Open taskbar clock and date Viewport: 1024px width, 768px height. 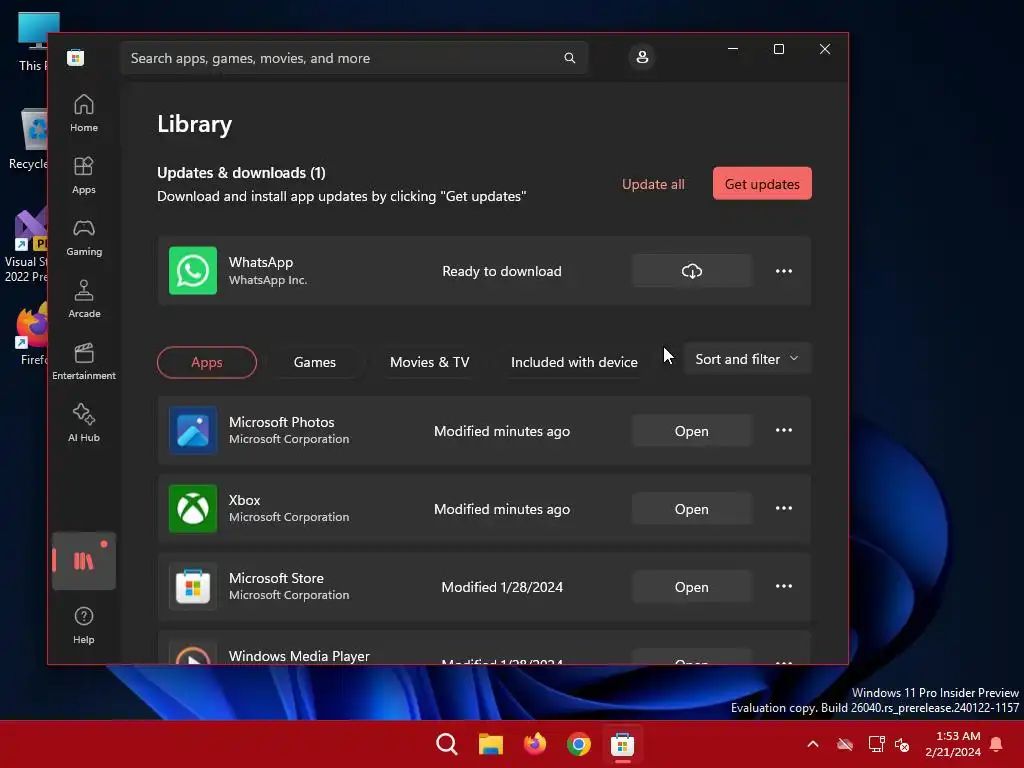pyautogui.click(x=953, y=744)
